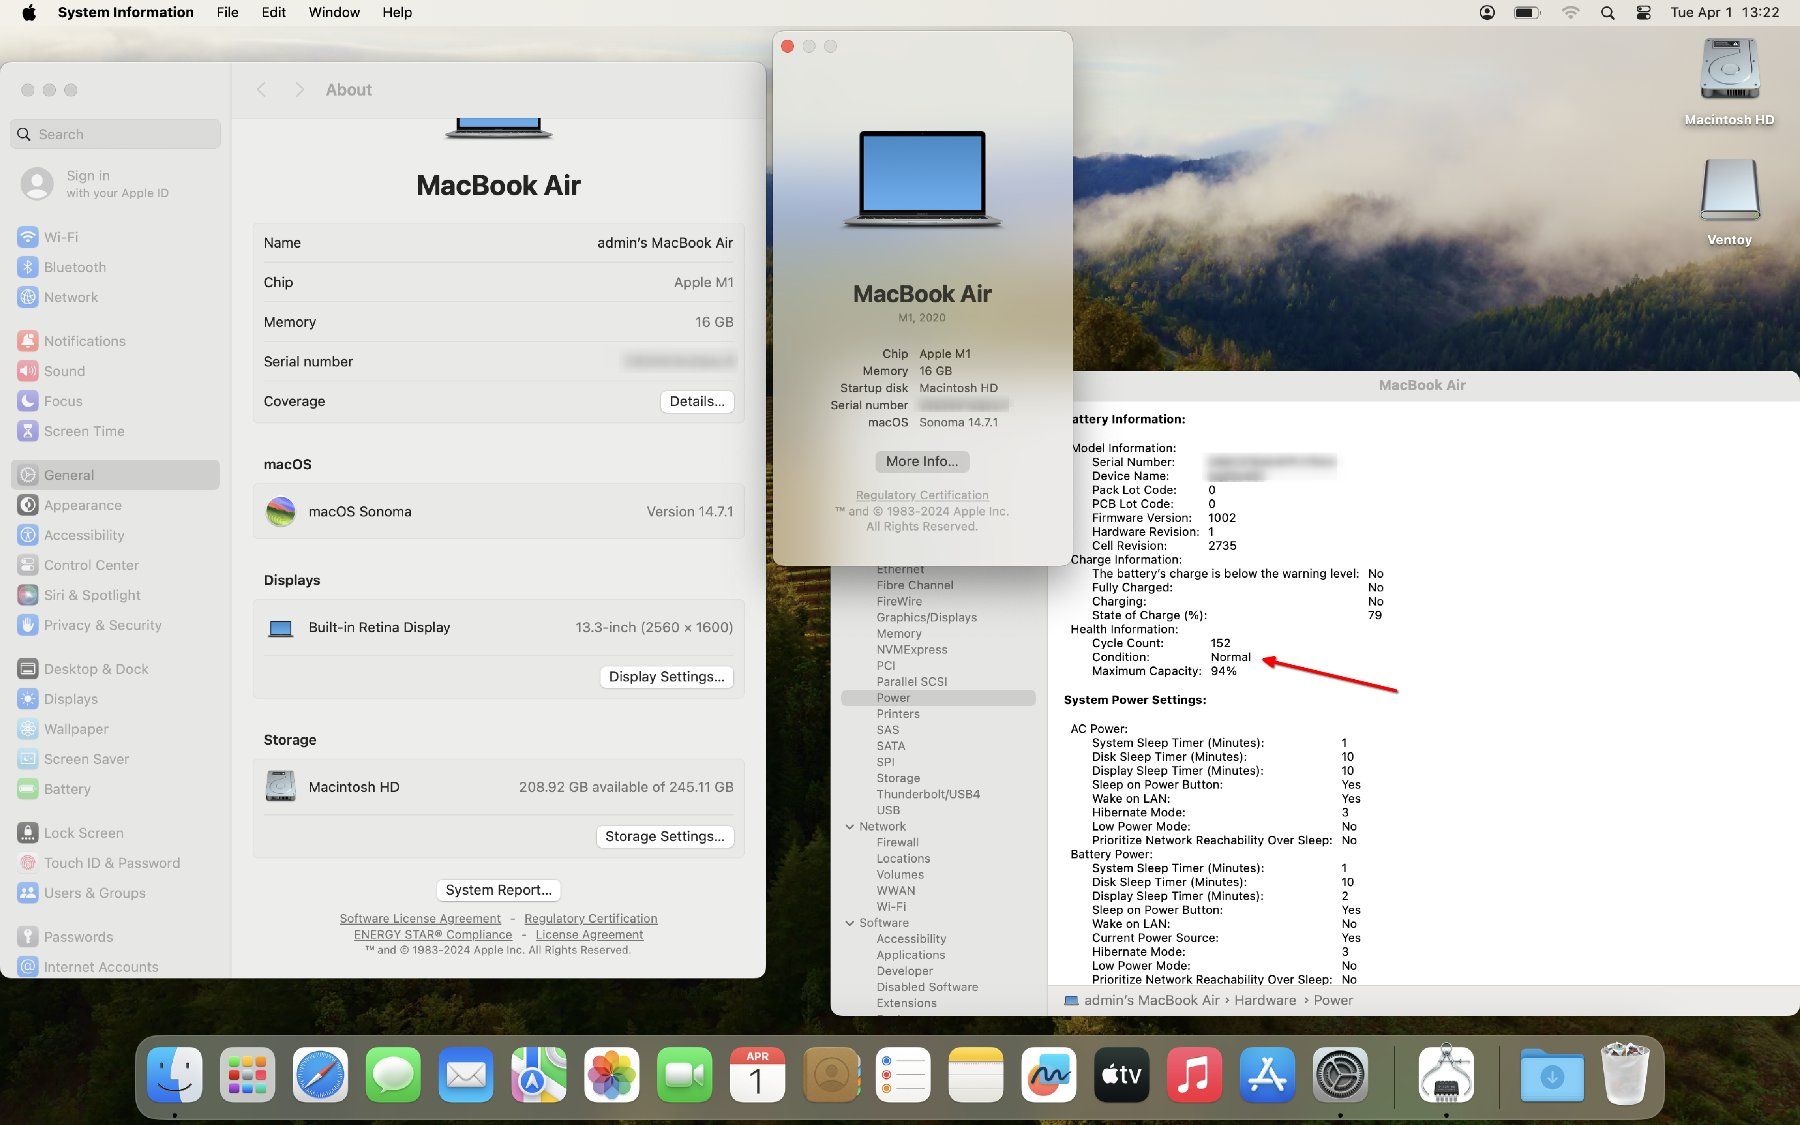Click Display Settings button
This screenshot has width=1800, height=1125.
tap(666, 677)
